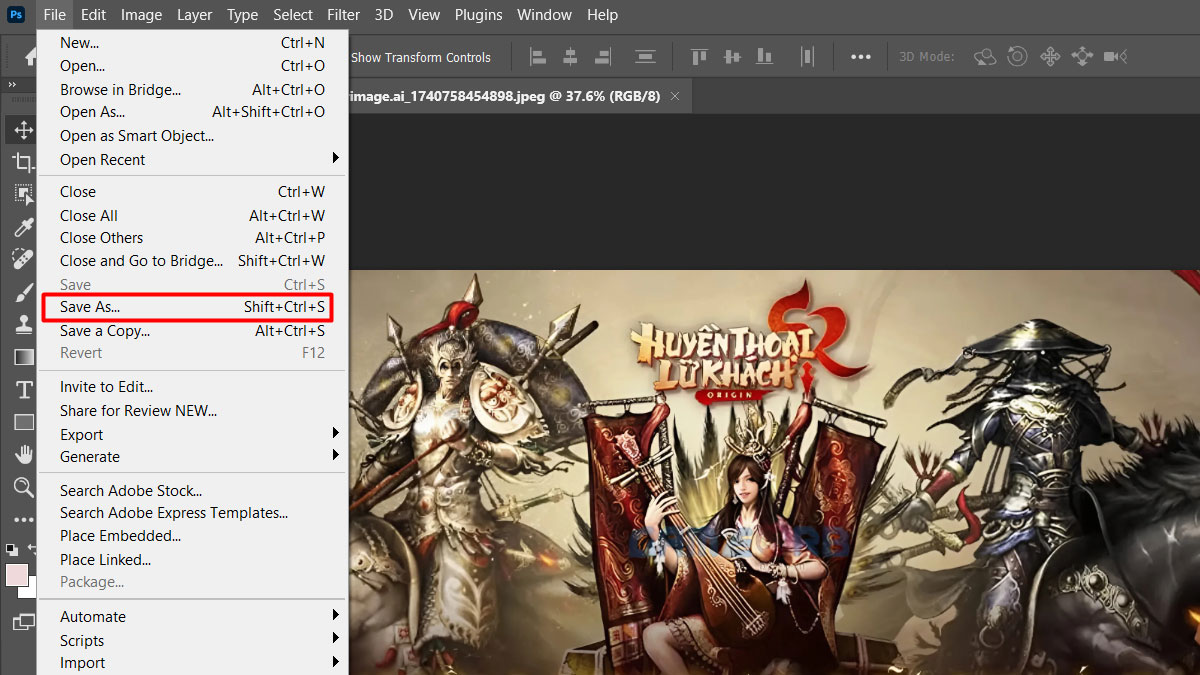
Task: Toggle Show Transform Controls option
Action: [421, 58]
